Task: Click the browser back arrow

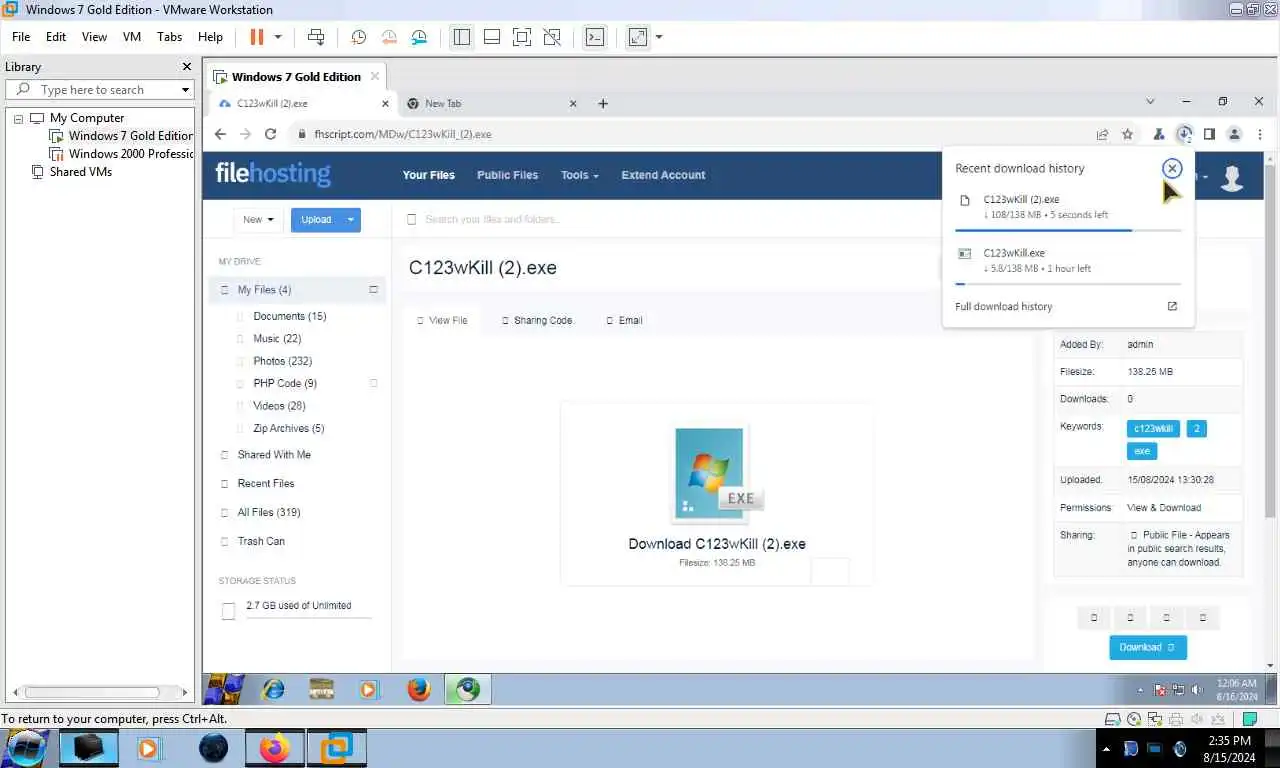Action: [221, 134]
